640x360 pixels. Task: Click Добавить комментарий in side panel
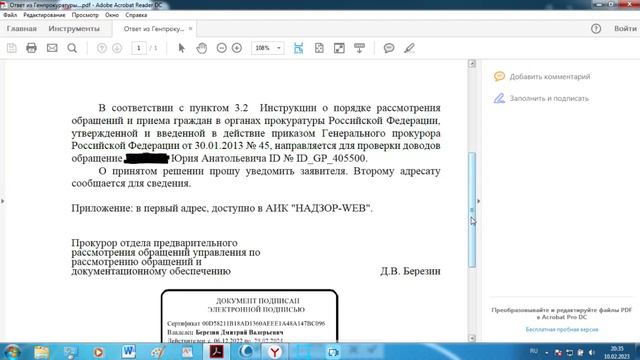pos(550,77)
